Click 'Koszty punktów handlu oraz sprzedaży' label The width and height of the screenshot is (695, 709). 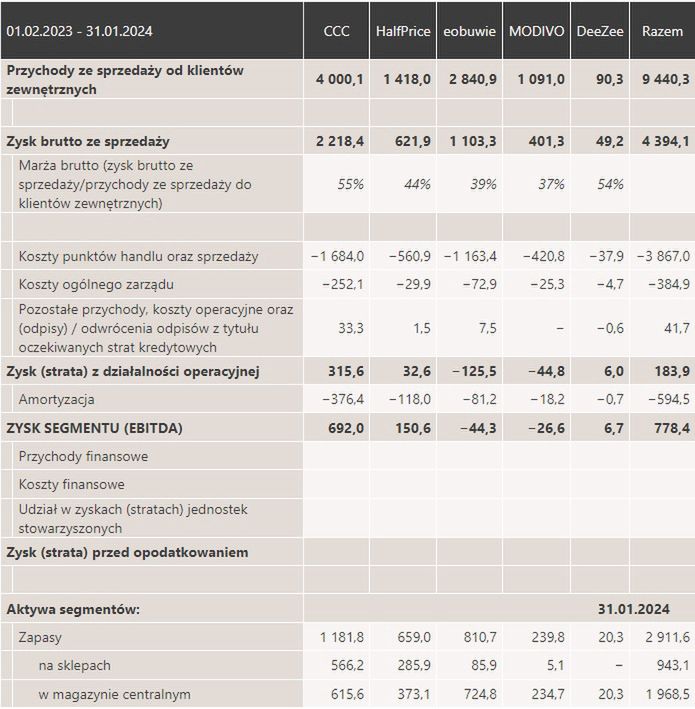(x=138, y=257)
